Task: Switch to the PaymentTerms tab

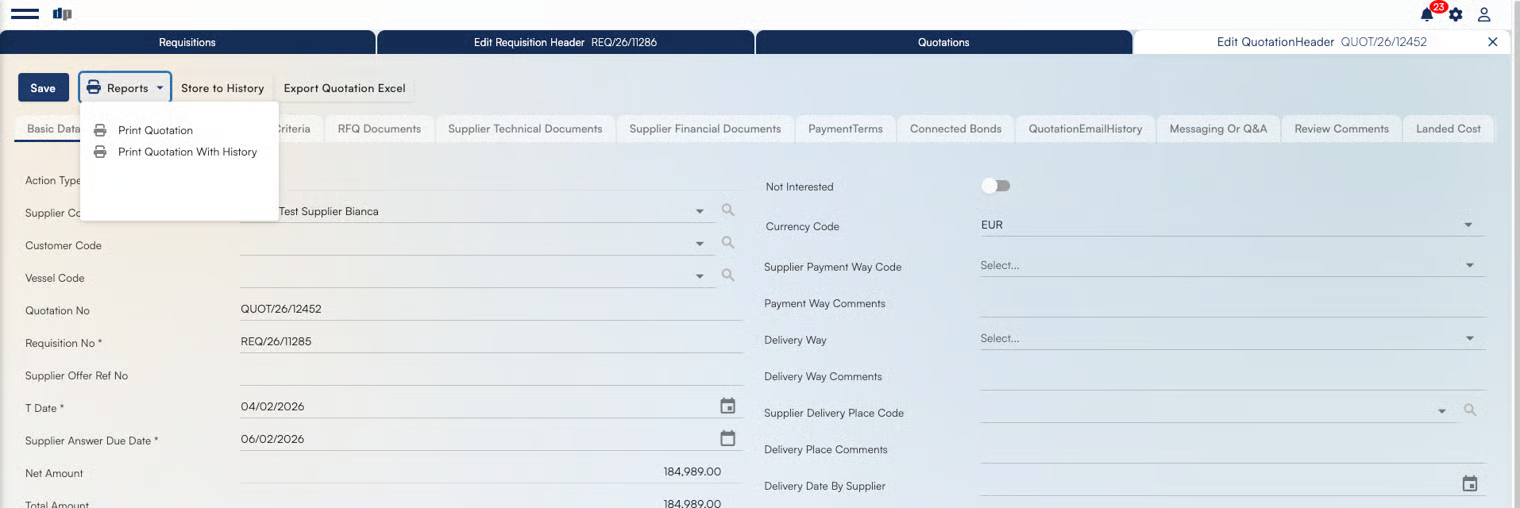Action: 845,129
